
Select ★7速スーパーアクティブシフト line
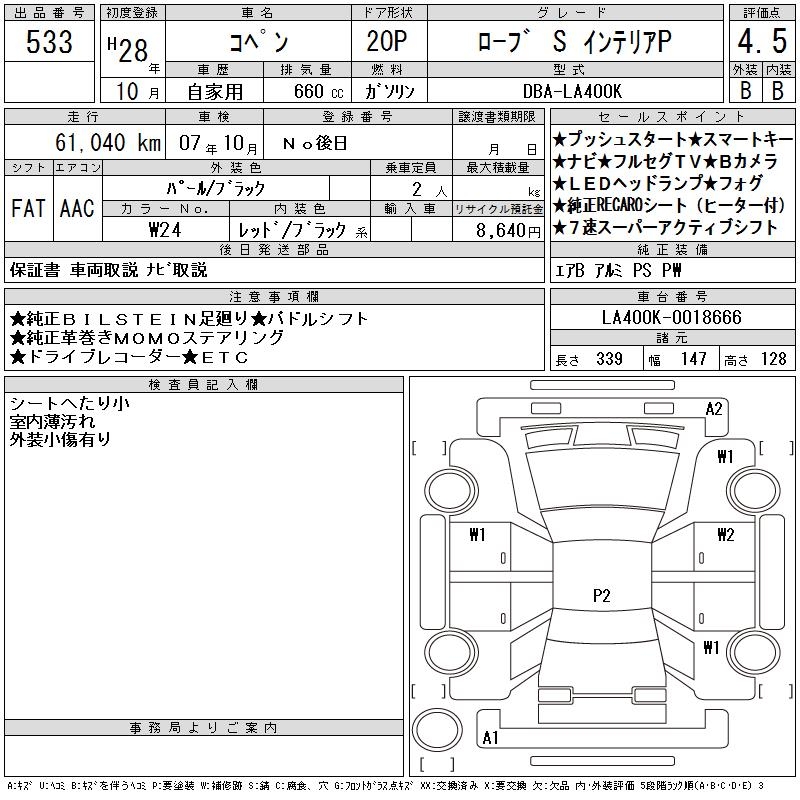[x=664, y=228]
